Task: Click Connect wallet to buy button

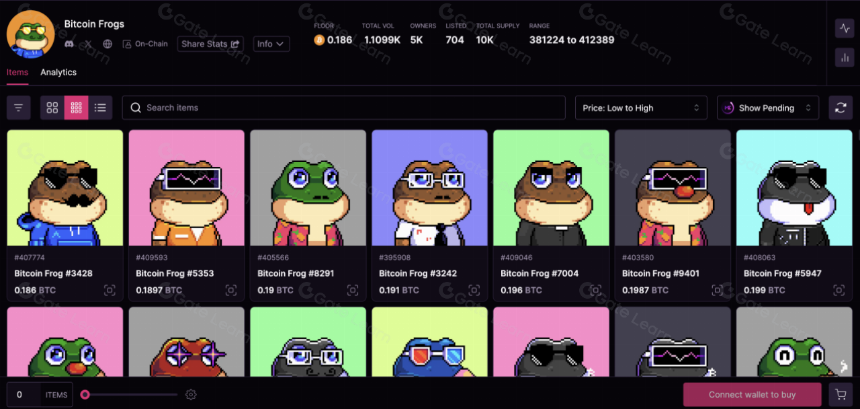Action: point(752,395)
